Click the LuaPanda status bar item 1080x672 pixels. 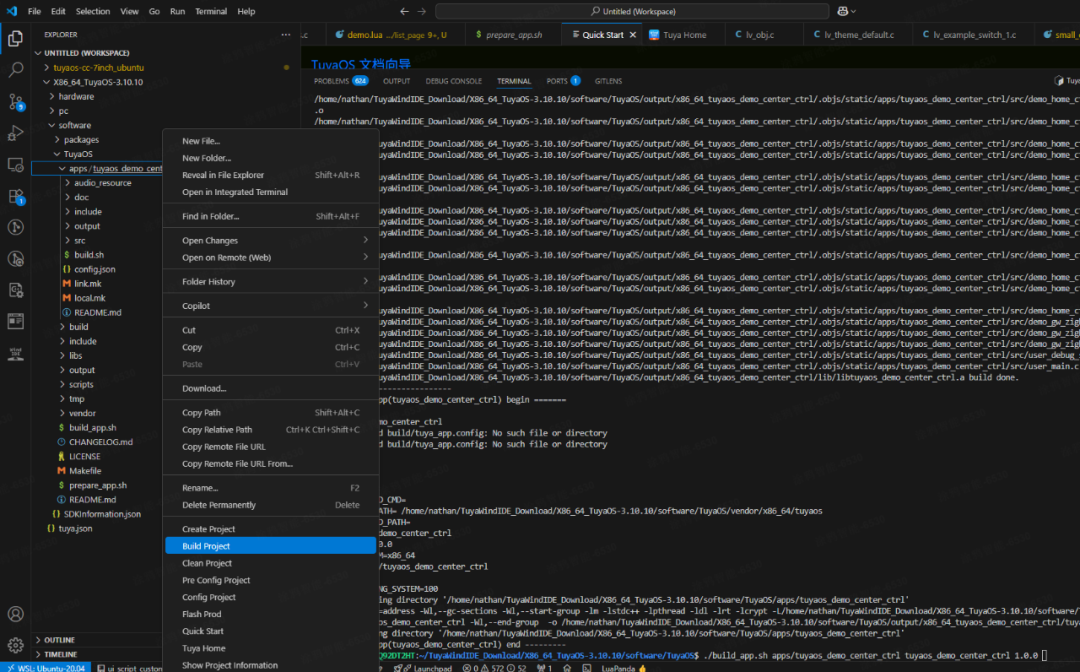[x=623, y=667]
